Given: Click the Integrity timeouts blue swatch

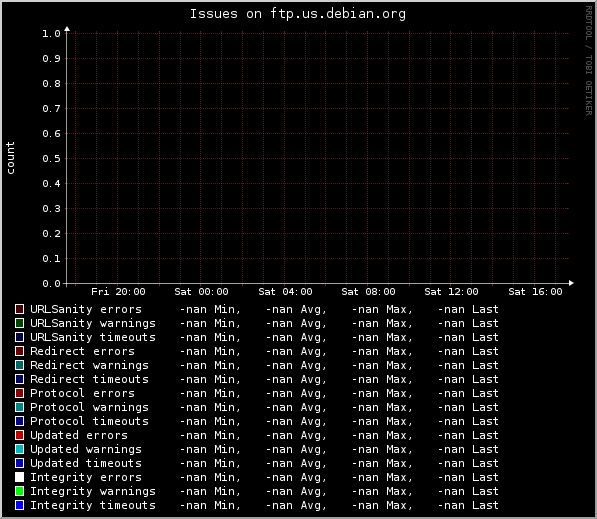Looking at the screenshot, I should point(19,505).
